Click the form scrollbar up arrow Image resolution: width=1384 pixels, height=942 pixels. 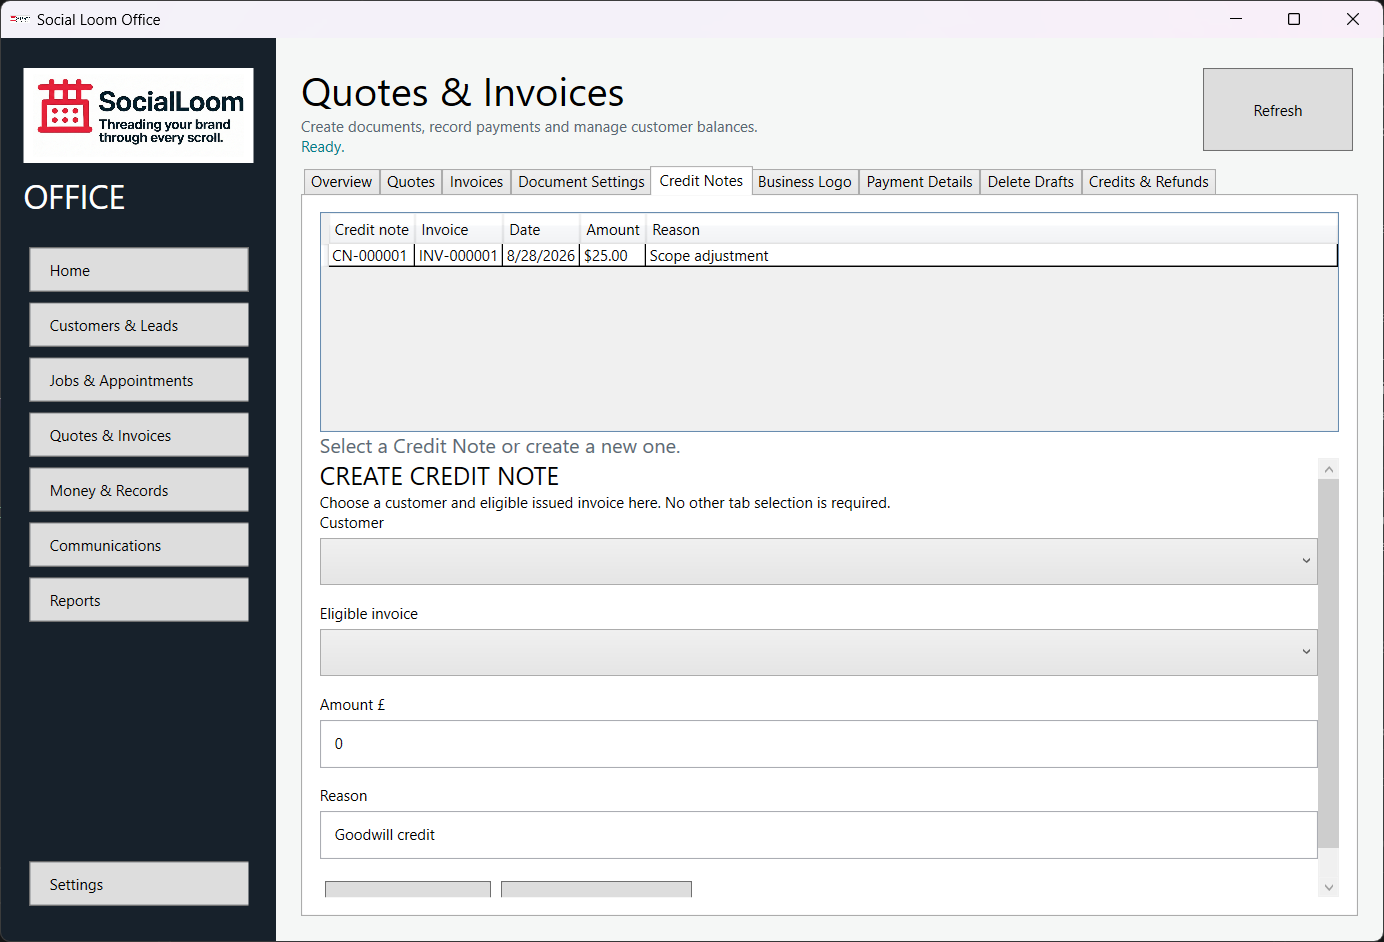click(1328, 468)
